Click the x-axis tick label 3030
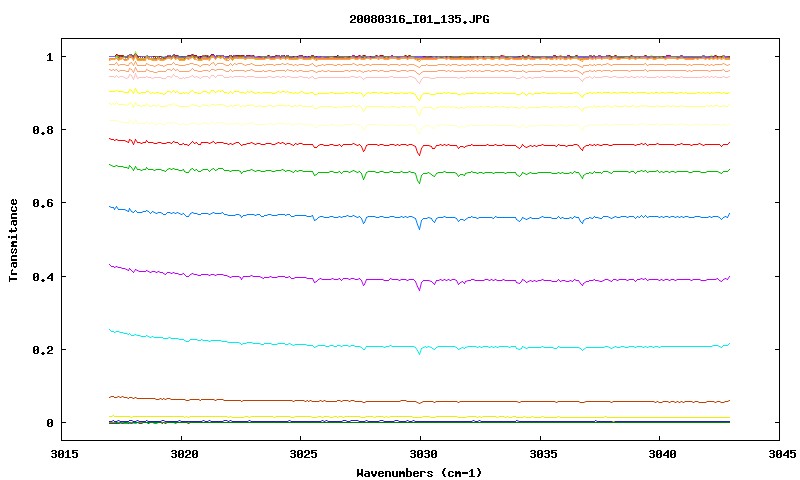Image resolution: width=800 pixels, height=480 pixels. (423, 454)
